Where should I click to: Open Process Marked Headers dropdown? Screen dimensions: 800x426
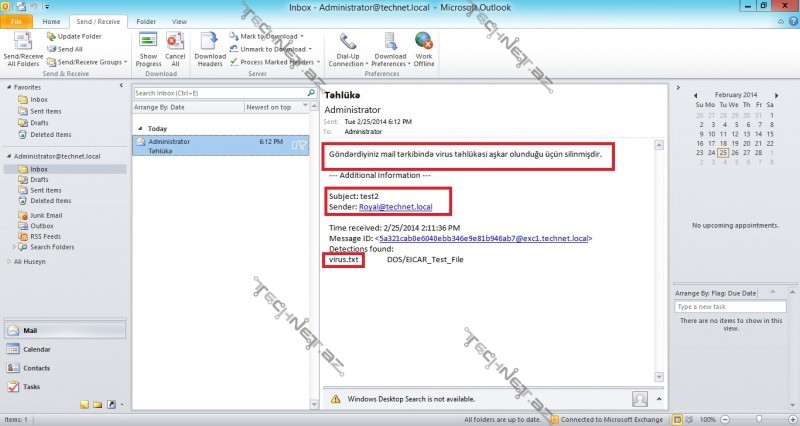(274, 62)
